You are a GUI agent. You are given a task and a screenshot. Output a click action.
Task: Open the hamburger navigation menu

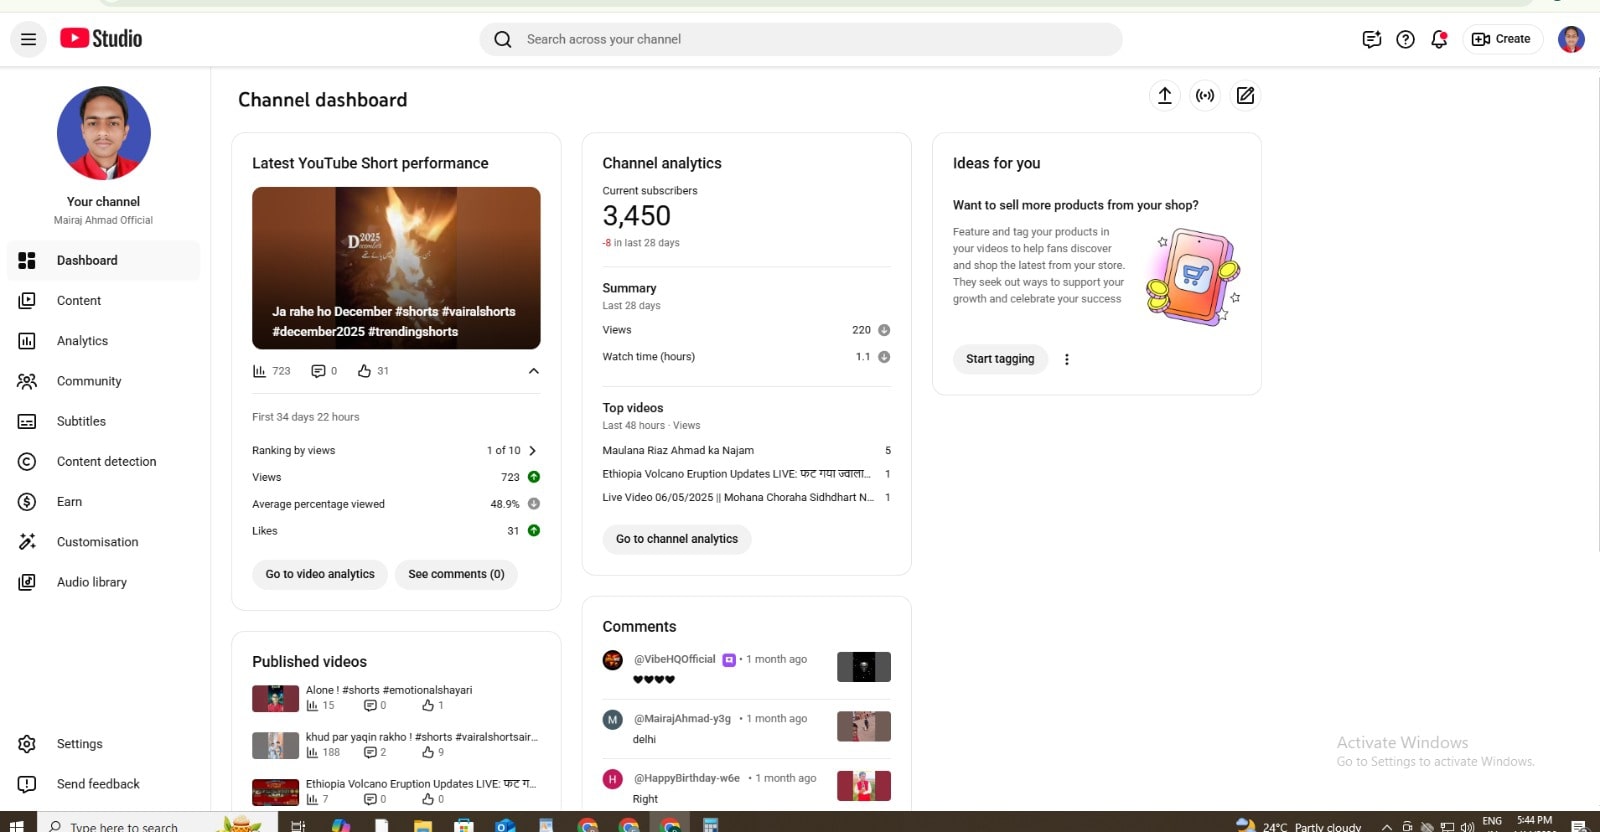[28, 39]
